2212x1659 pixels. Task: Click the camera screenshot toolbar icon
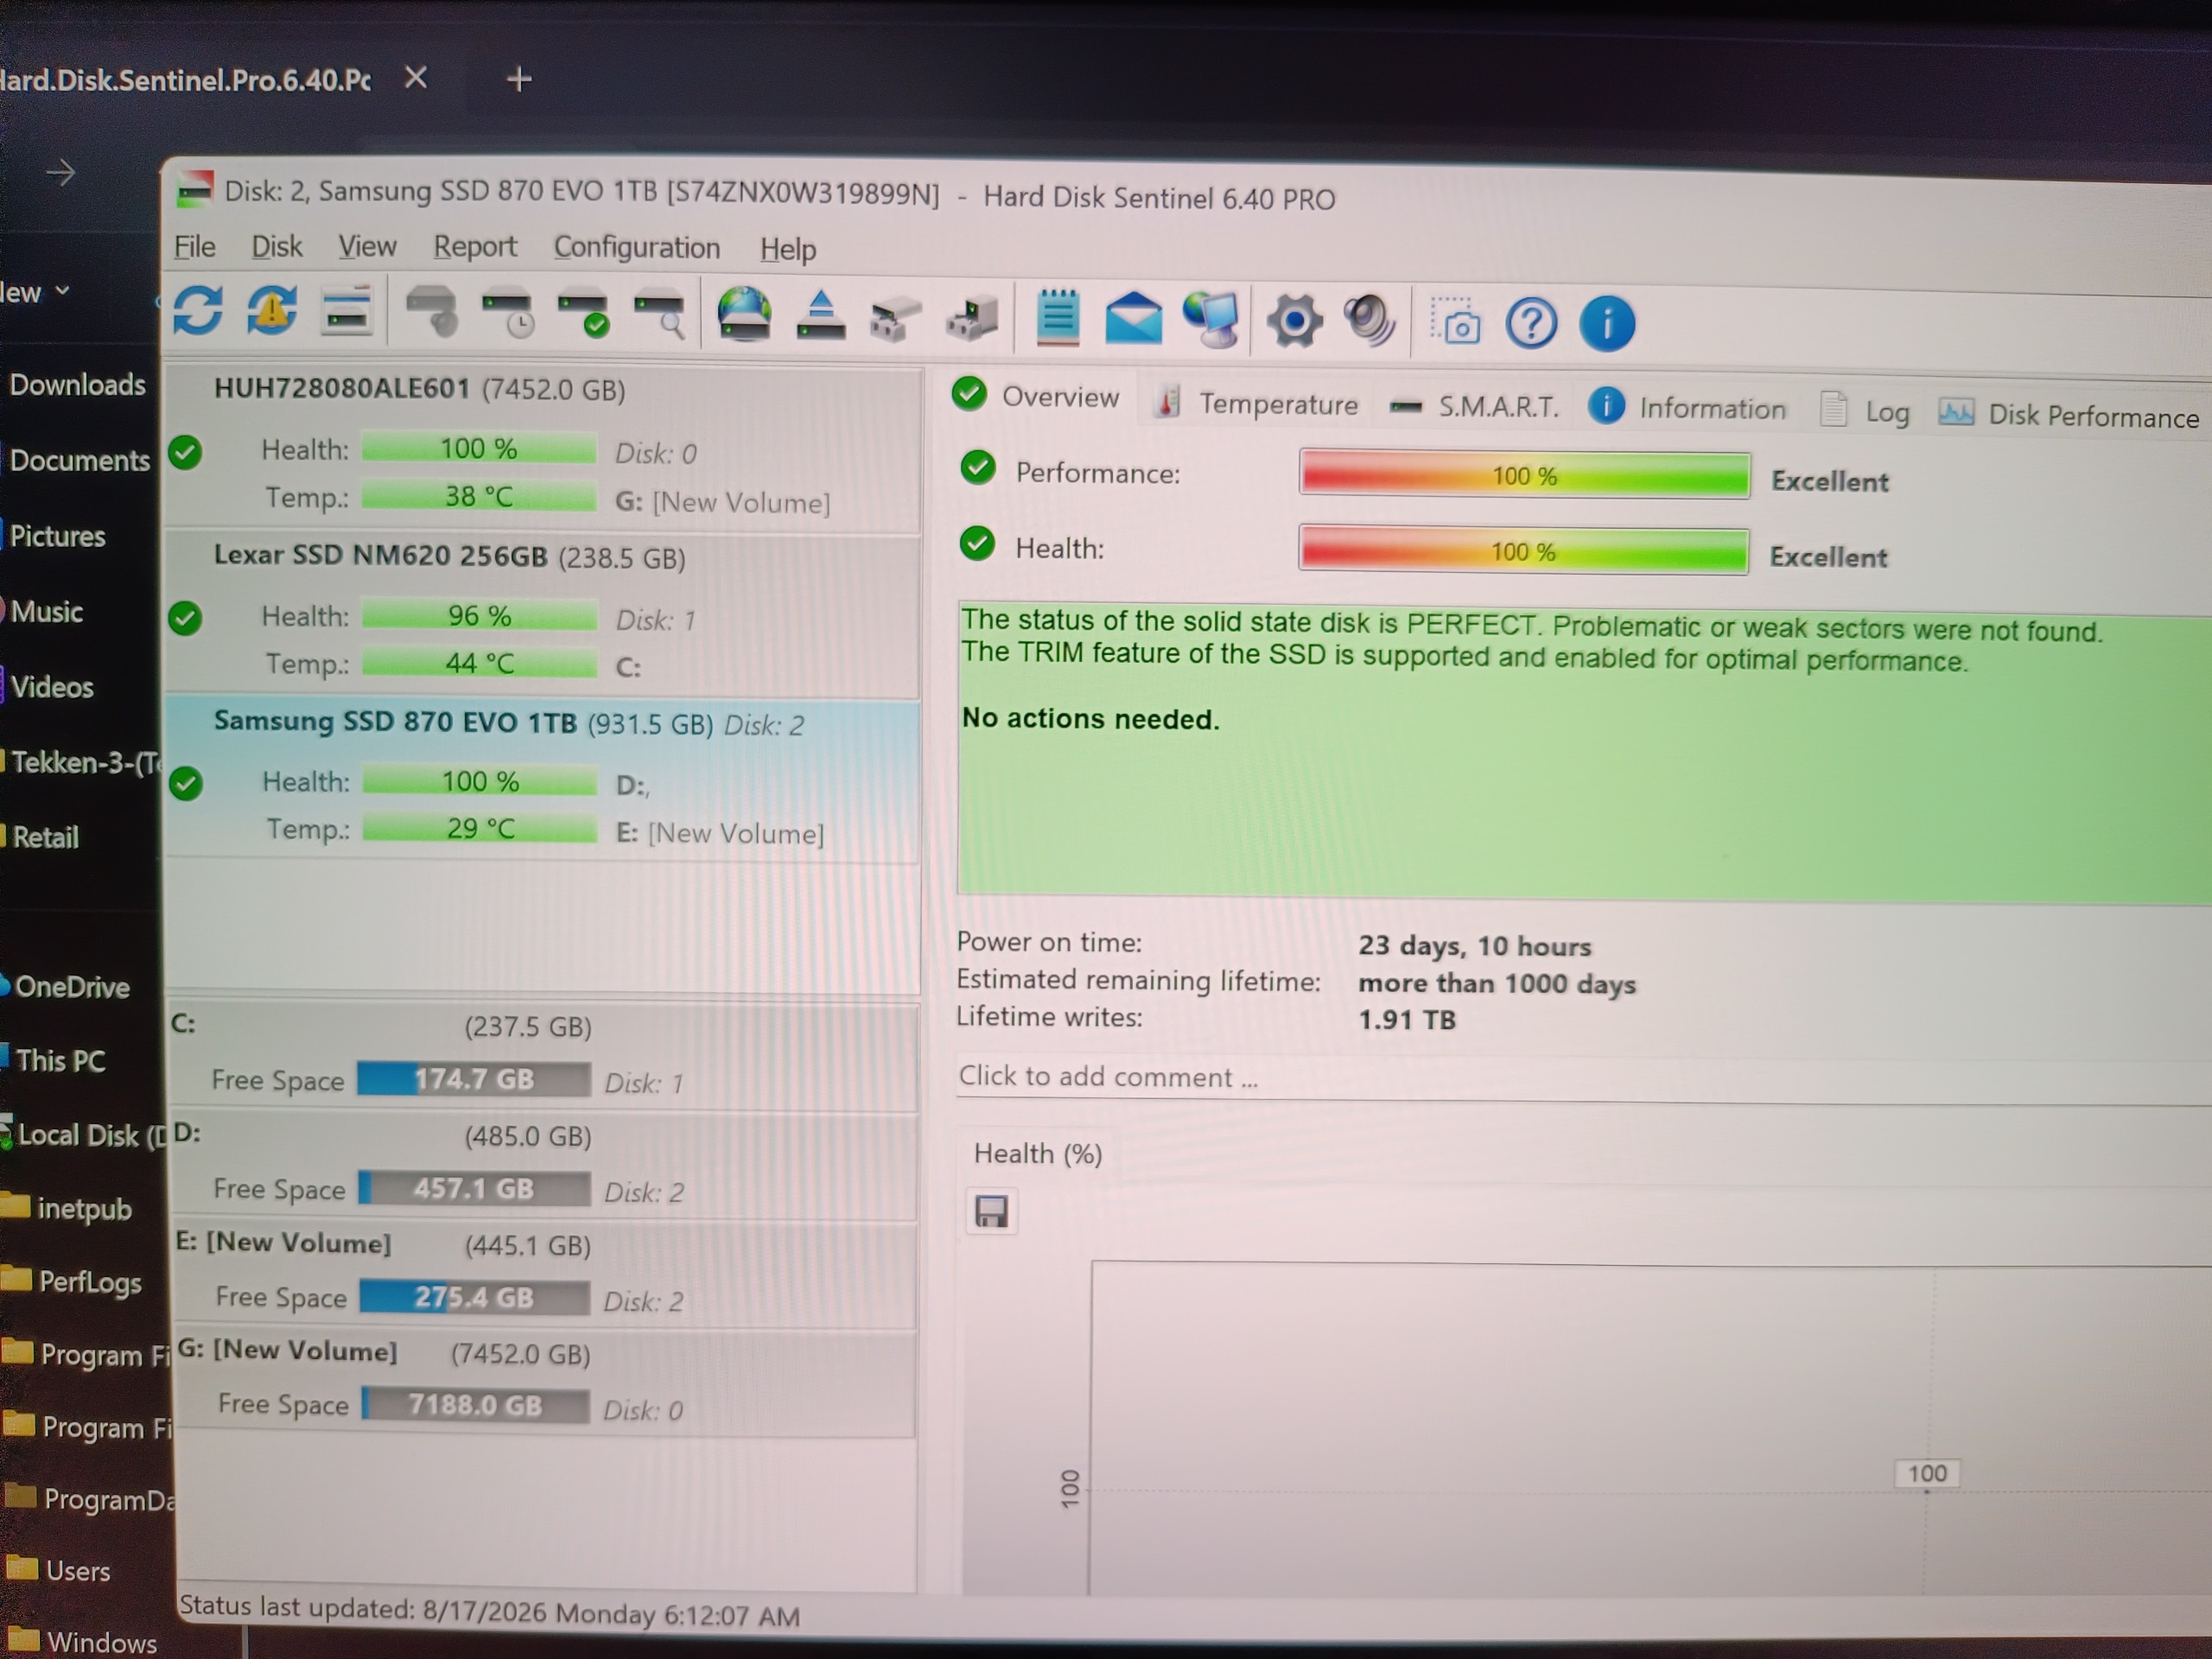pyautogui.click(x=1455, y=323)
